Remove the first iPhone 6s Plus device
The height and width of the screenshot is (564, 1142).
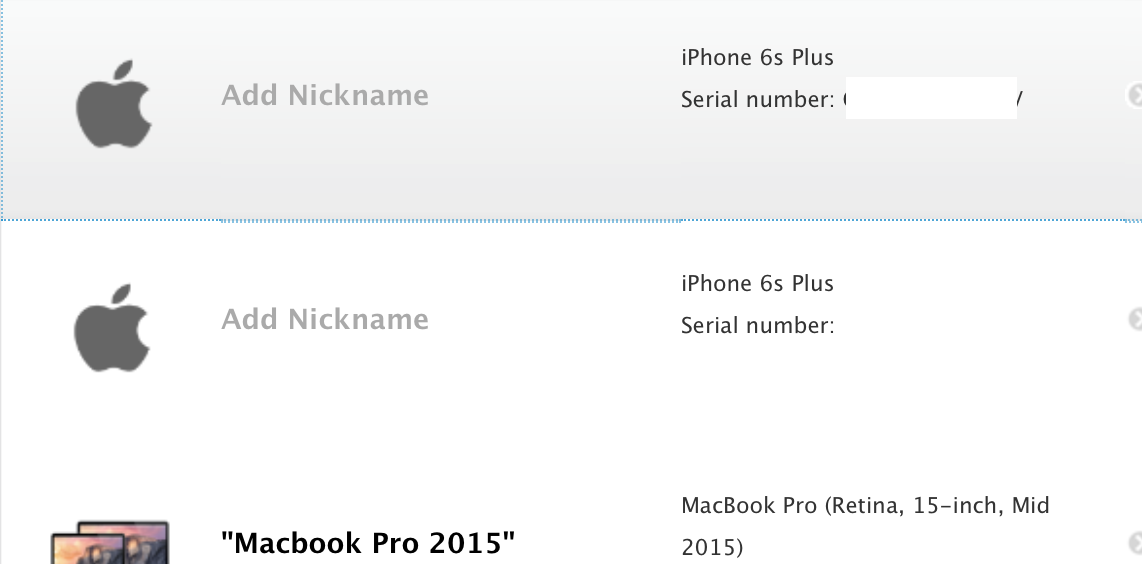pyautogui.click(x=1134, y=95)
